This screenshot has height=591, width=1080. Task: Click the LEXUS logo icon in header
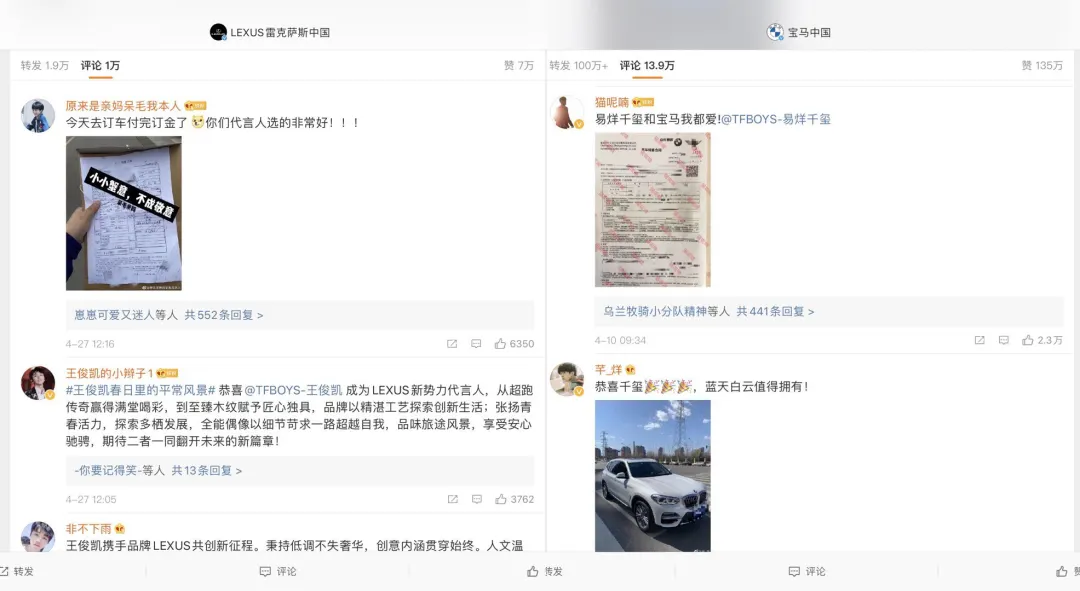pyautogui.click(x=218, y=32)
